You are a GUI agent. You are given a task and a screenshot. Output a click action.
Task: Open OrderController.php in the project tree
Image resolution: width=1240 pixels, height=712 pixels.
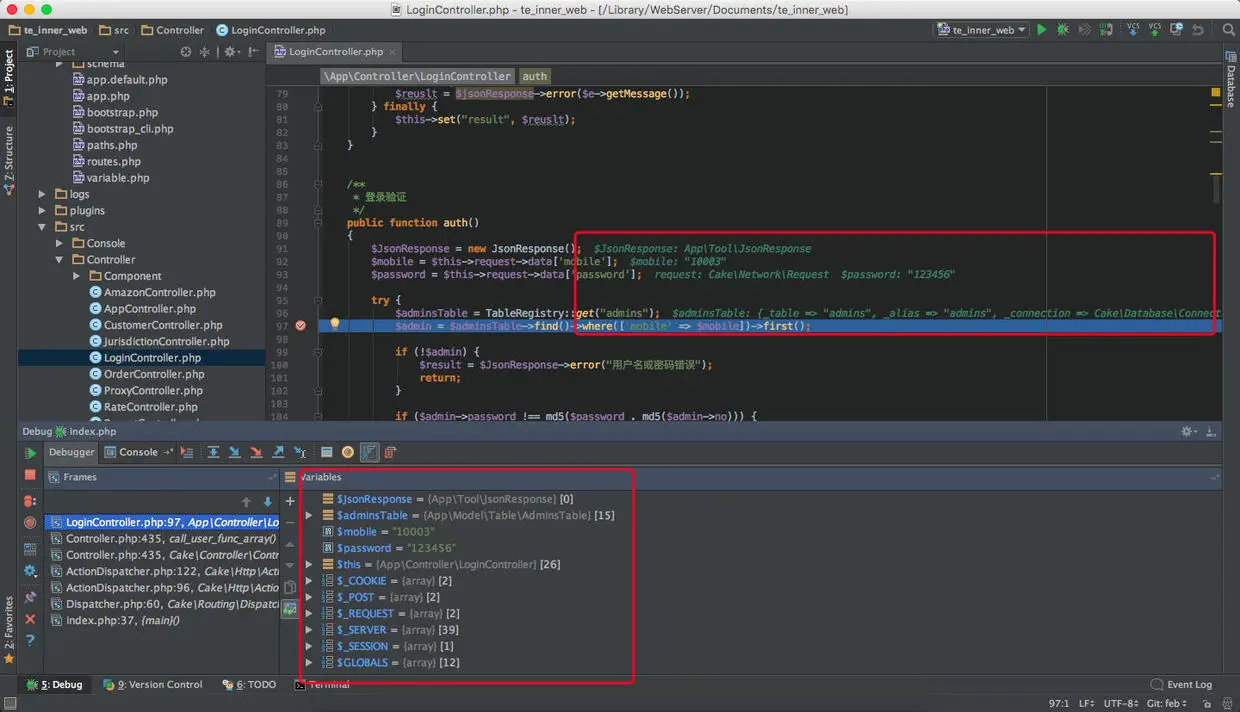click(154, 374)
